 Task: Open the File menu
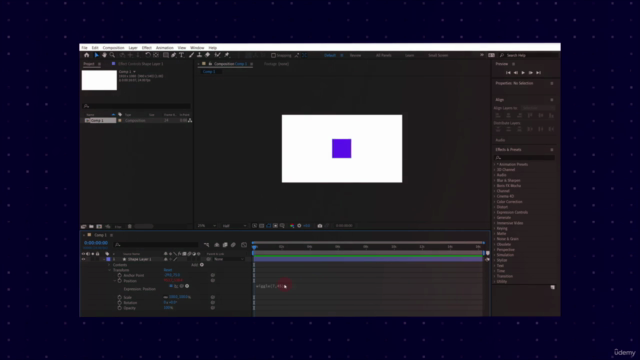pyautogui.click(x=84, y=48)
